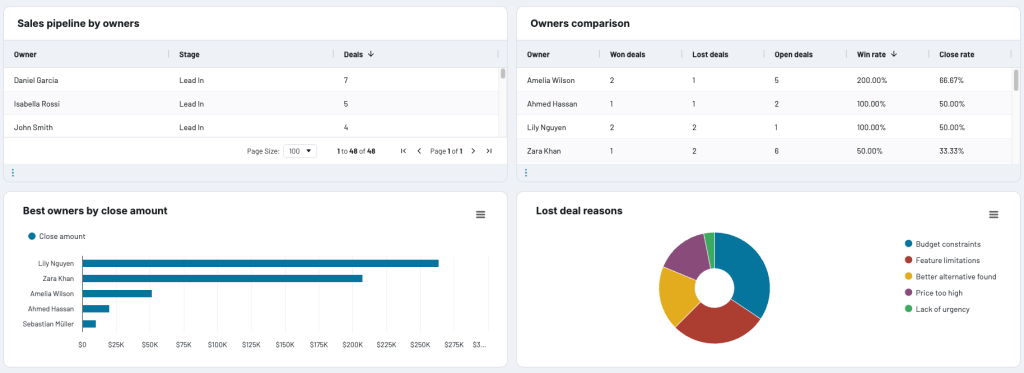Click the 66.67% close rate cell

[952, 80]
